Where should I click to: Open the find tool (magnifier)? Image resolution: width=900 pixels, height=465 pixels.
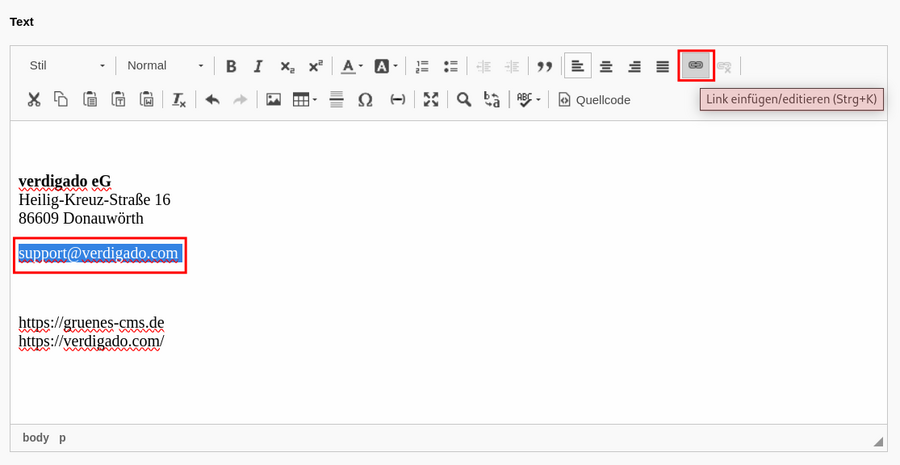coord(464,99)
